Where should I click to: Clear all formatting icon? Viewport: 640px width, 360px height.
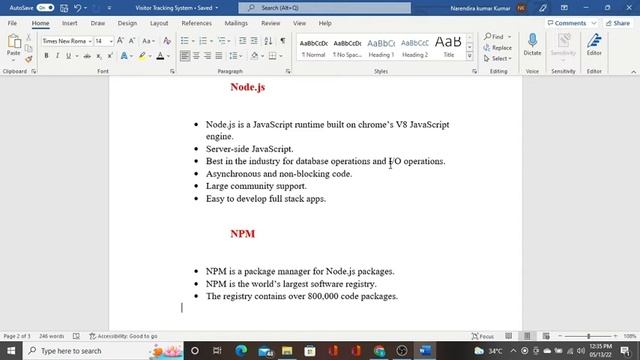point(167,41)
